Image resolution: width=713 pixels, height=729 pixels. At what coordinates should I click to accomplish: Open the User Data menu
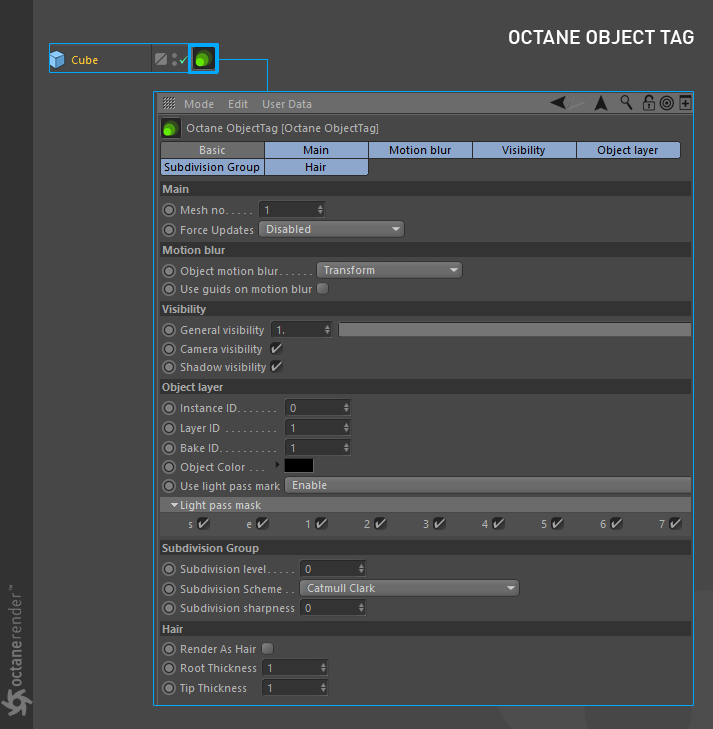tap(287, 104)
